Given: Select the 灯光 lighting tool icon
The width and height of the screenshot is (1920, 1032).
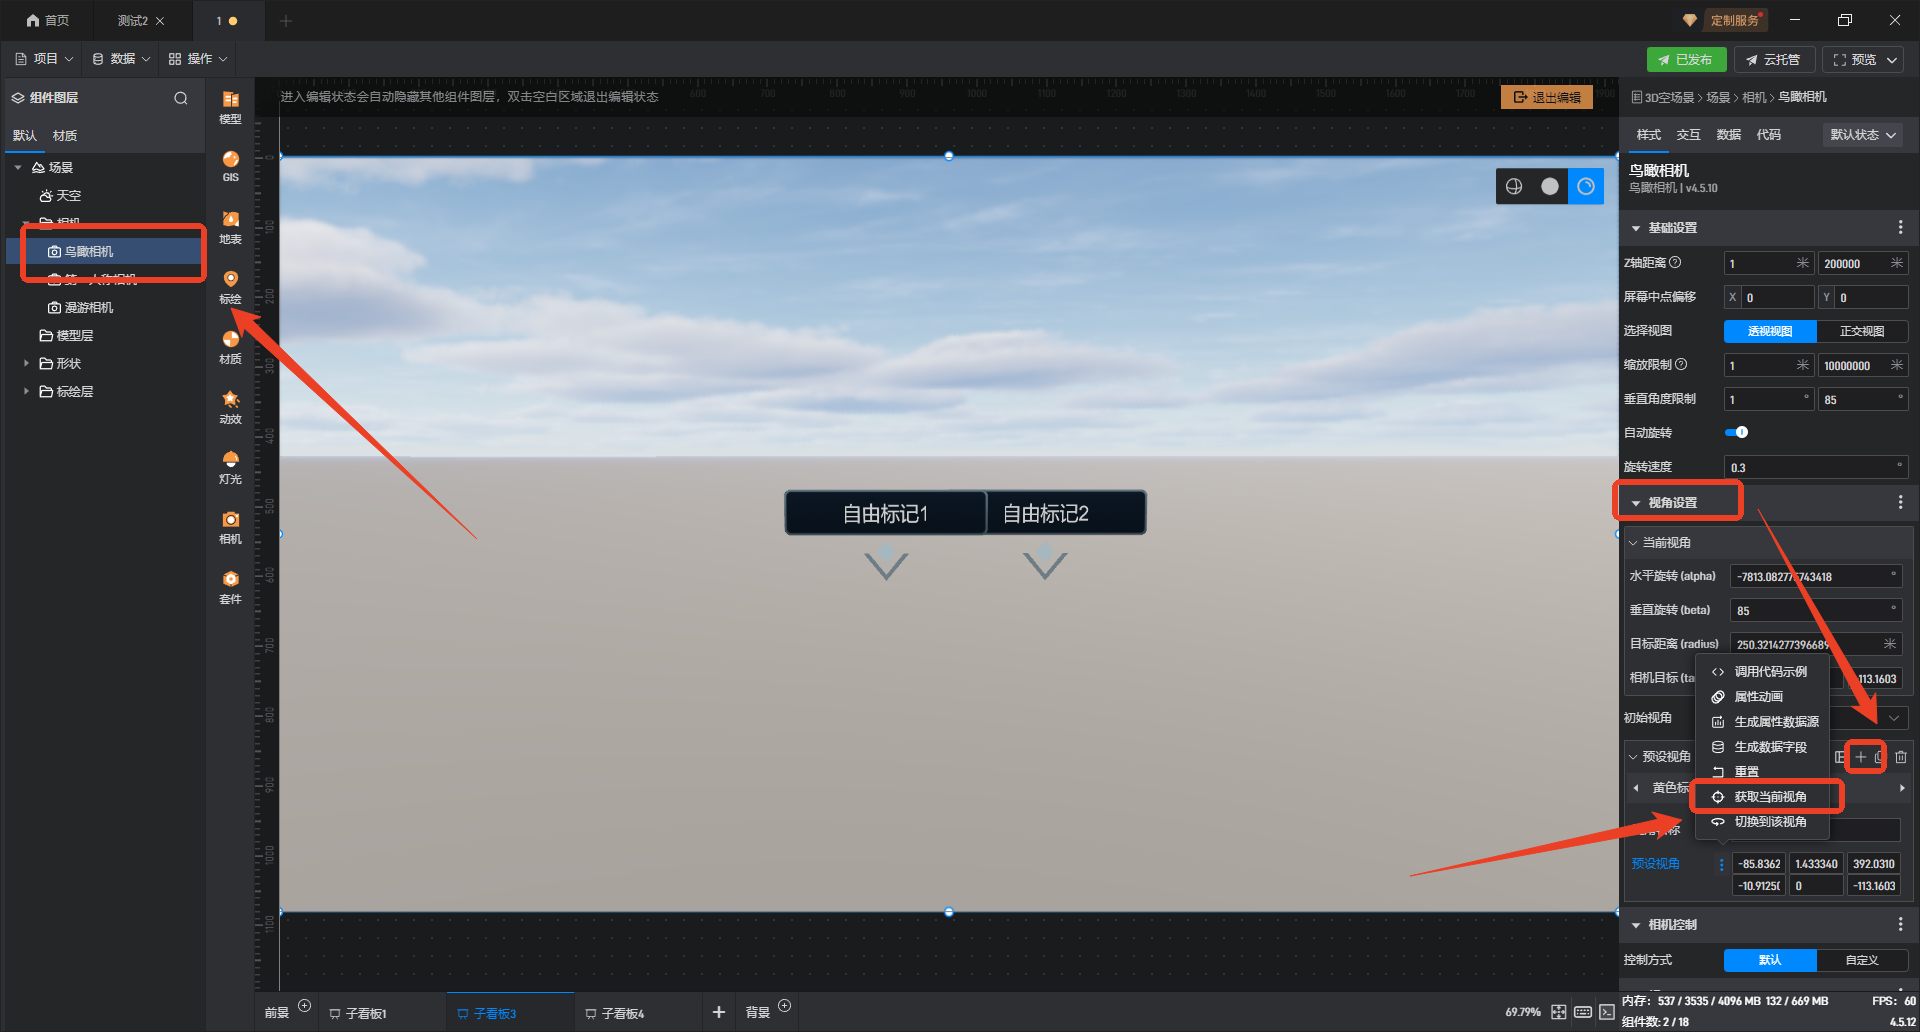Looking at the screenshot, I should point(230,466).
